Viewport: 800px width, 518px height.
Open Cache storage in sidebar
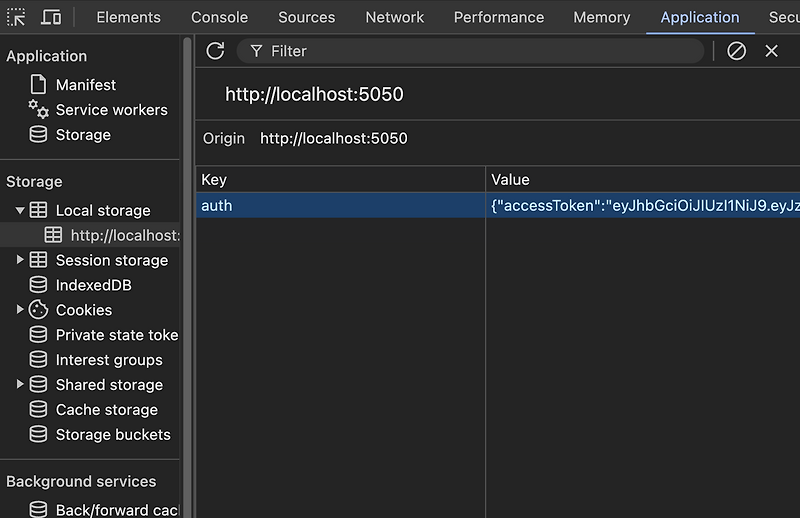pyautogui.click(x=106, y=410)
